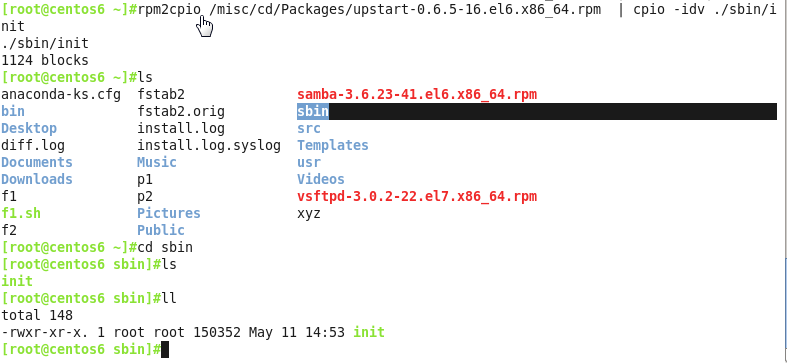787x364 pixels.
Task: Click the samba-3.6.23-41.el6.x86_64.rpm filename
Action: (x=417, y=94)
